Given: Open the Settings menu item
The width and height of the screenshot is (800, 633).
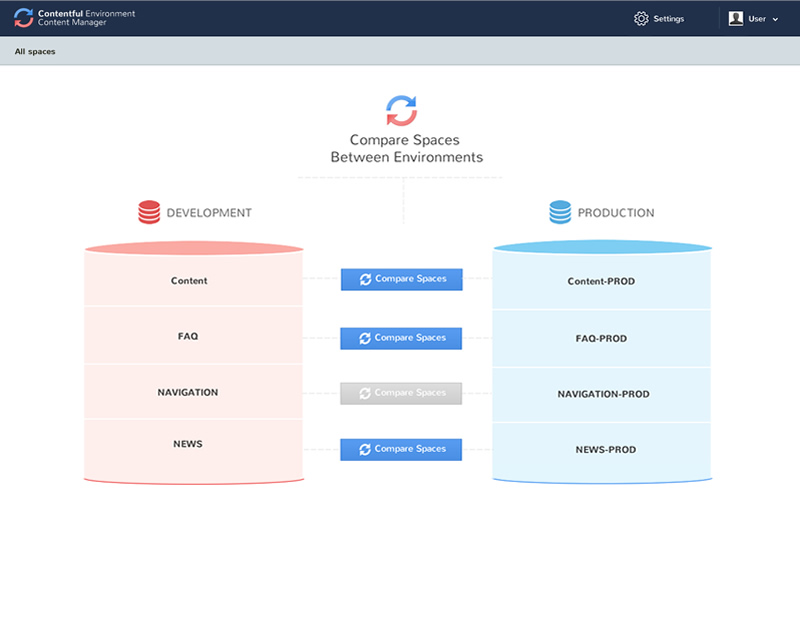Looking at the screenshot, I should (x=668, y=19).
